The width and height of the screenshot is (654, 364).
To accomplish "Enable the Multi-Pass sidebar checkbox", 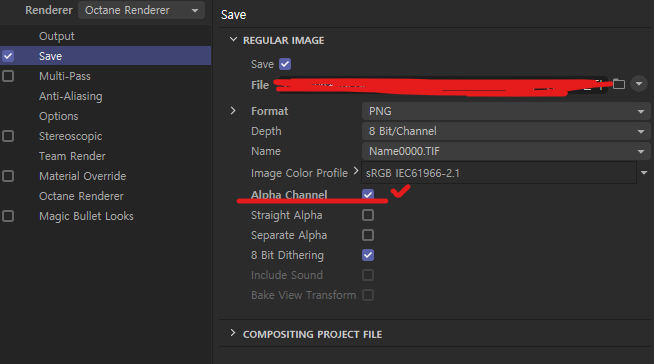I will 8,76.
